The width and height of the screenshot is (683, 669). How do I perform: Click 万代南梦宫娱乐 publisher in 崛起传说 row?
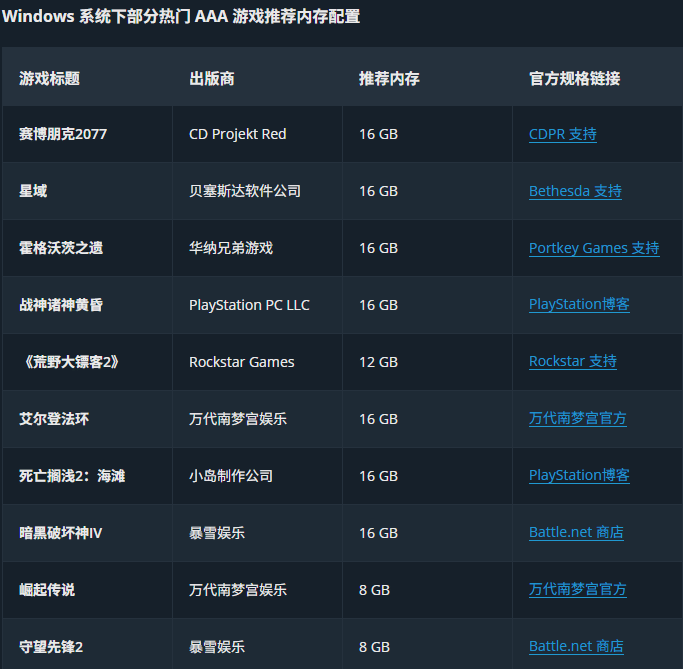click(238, 590)
